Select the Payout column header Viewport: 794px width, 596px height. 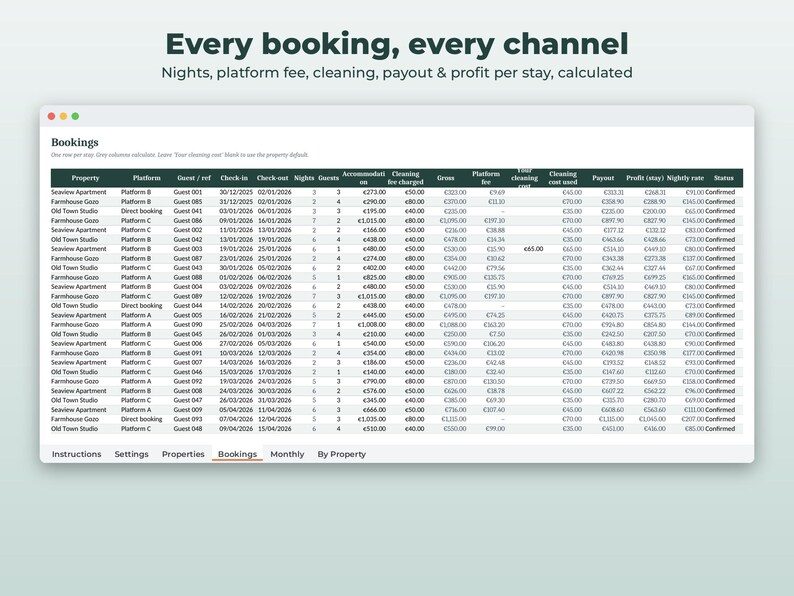pos(603,178)
